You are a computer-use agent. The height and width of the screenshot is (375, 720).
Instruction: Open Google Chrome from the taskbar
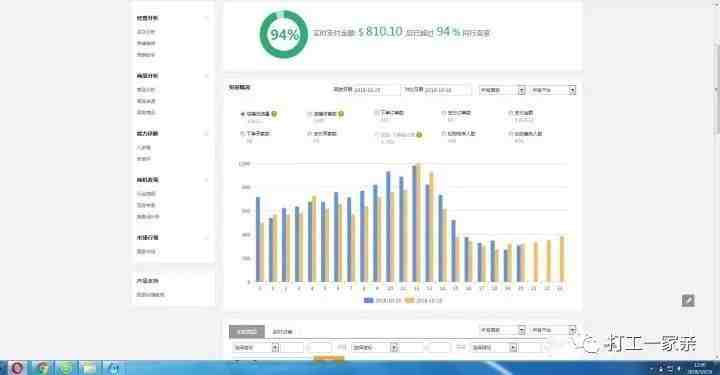click(x=42, y=368)
